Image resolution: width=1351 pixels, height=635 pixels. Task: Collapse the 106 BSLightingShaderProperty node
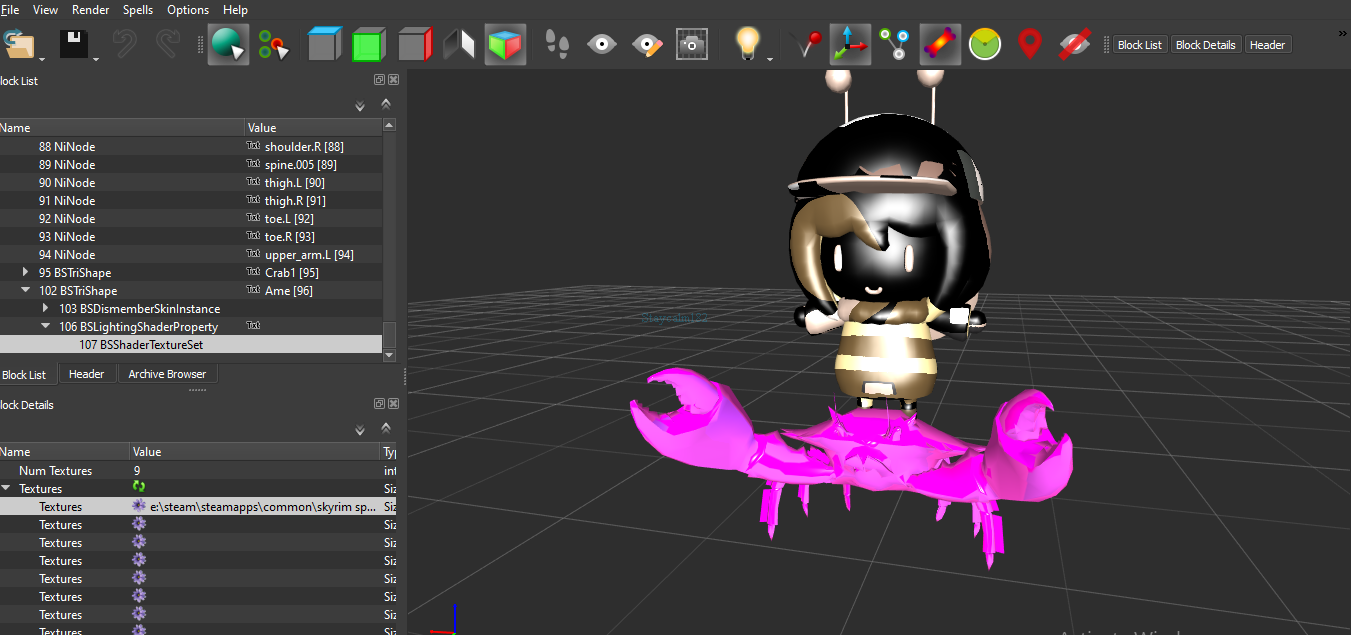45,326
